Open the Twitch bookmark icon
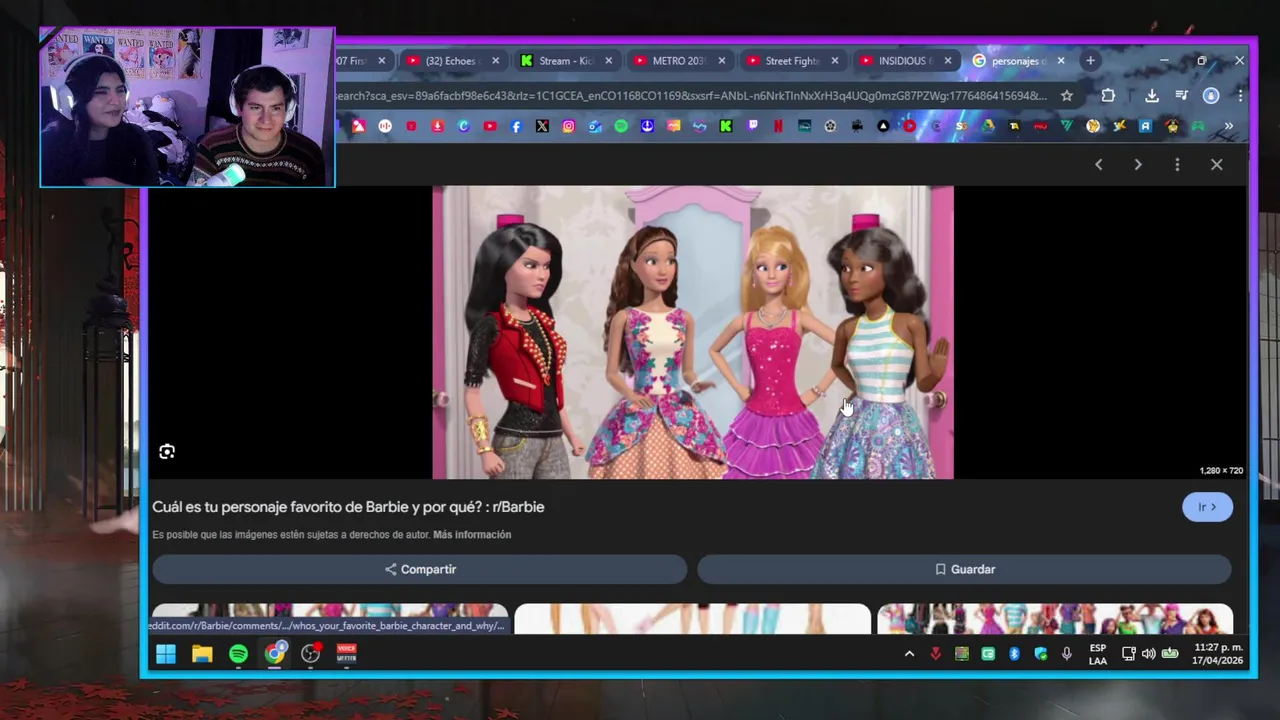The width and height of the screenshot is (1280, 720). pos(752,126)
